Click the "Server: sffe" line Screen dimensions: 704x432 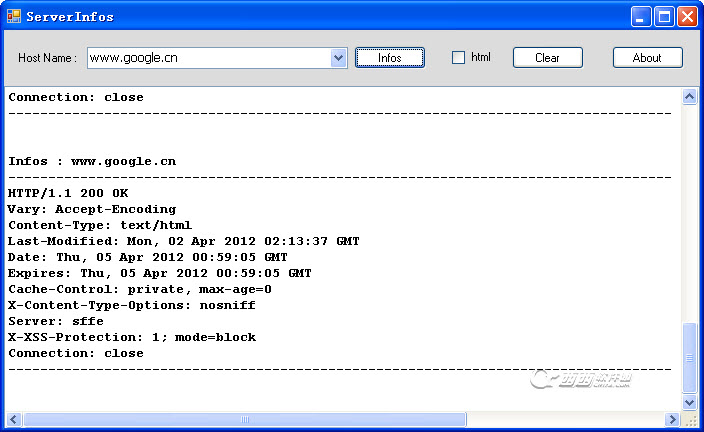click(x=56, y=321)
